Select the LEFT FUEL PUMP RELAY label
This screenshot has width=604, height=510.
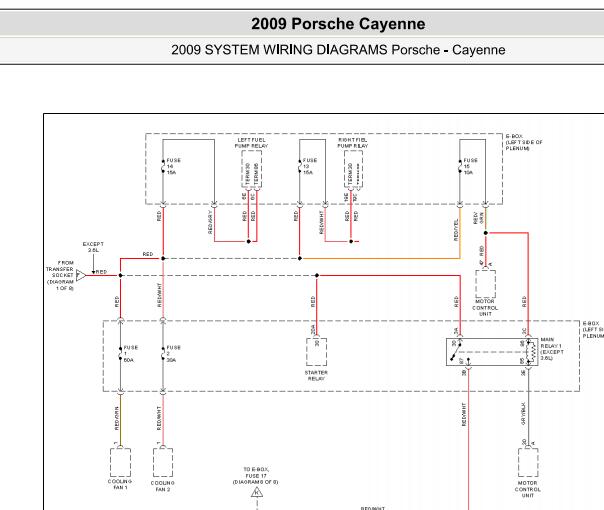(252, 143)
